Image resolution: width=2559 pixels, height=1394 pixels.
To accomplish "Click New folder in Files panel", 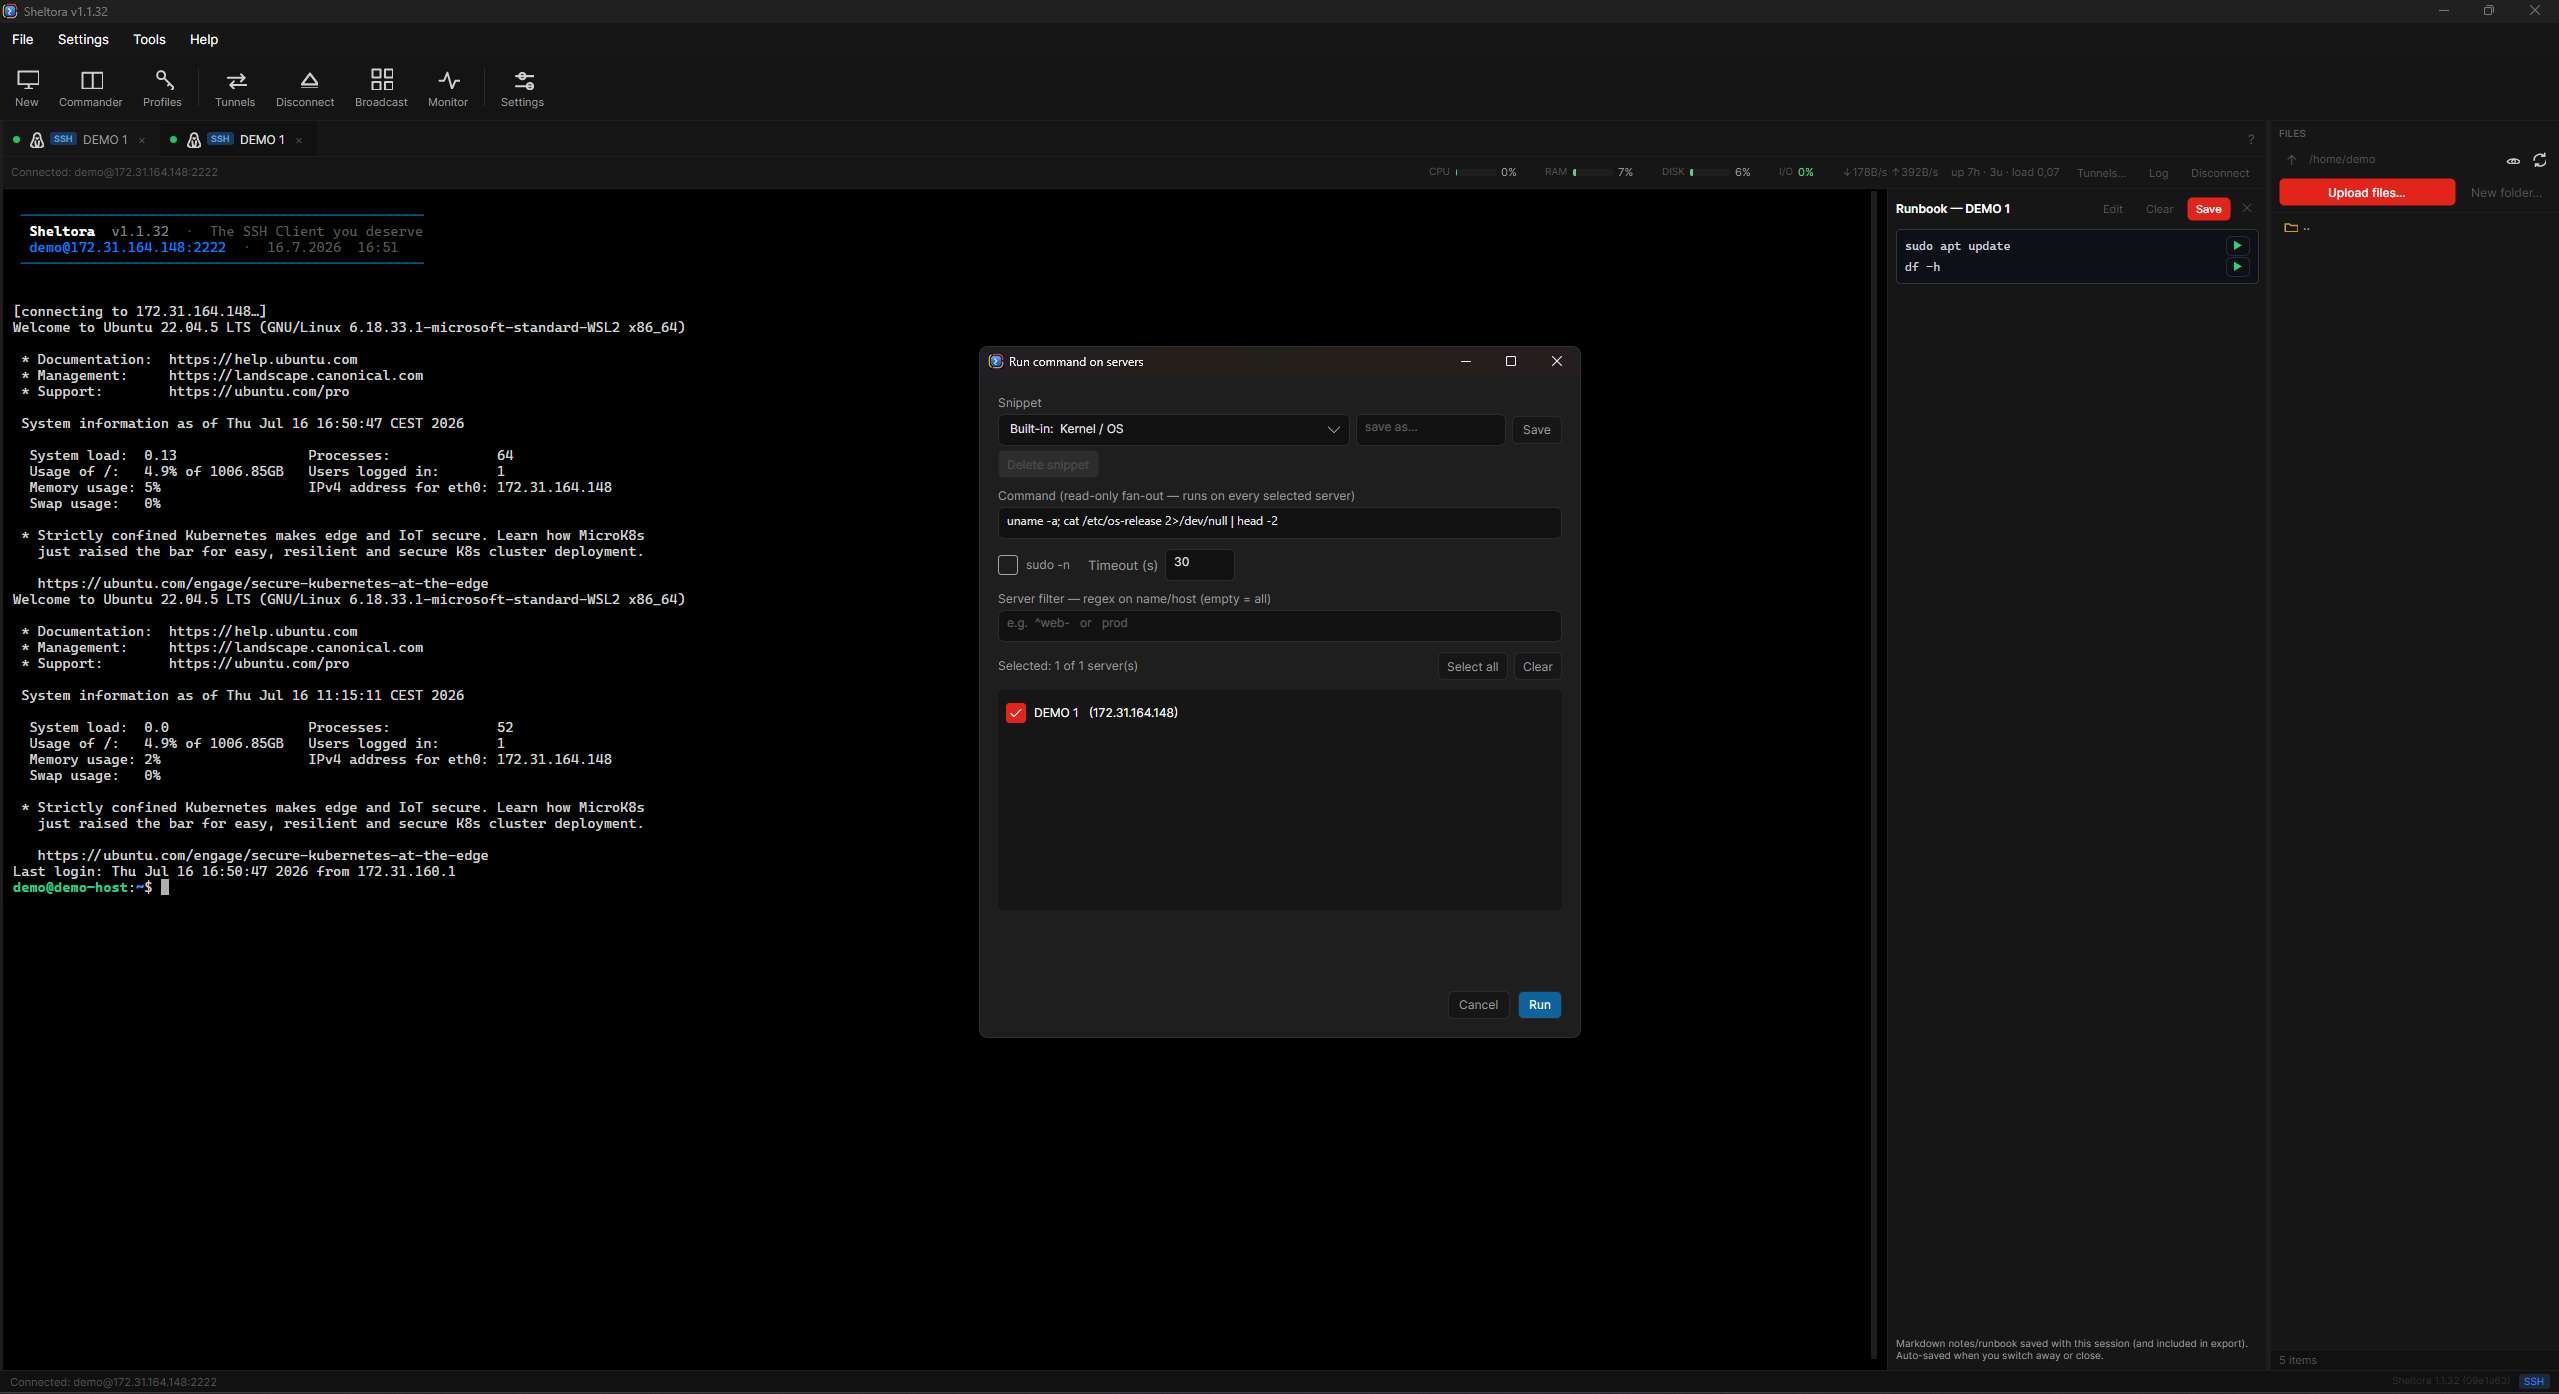I will [x=2505, y=193].
